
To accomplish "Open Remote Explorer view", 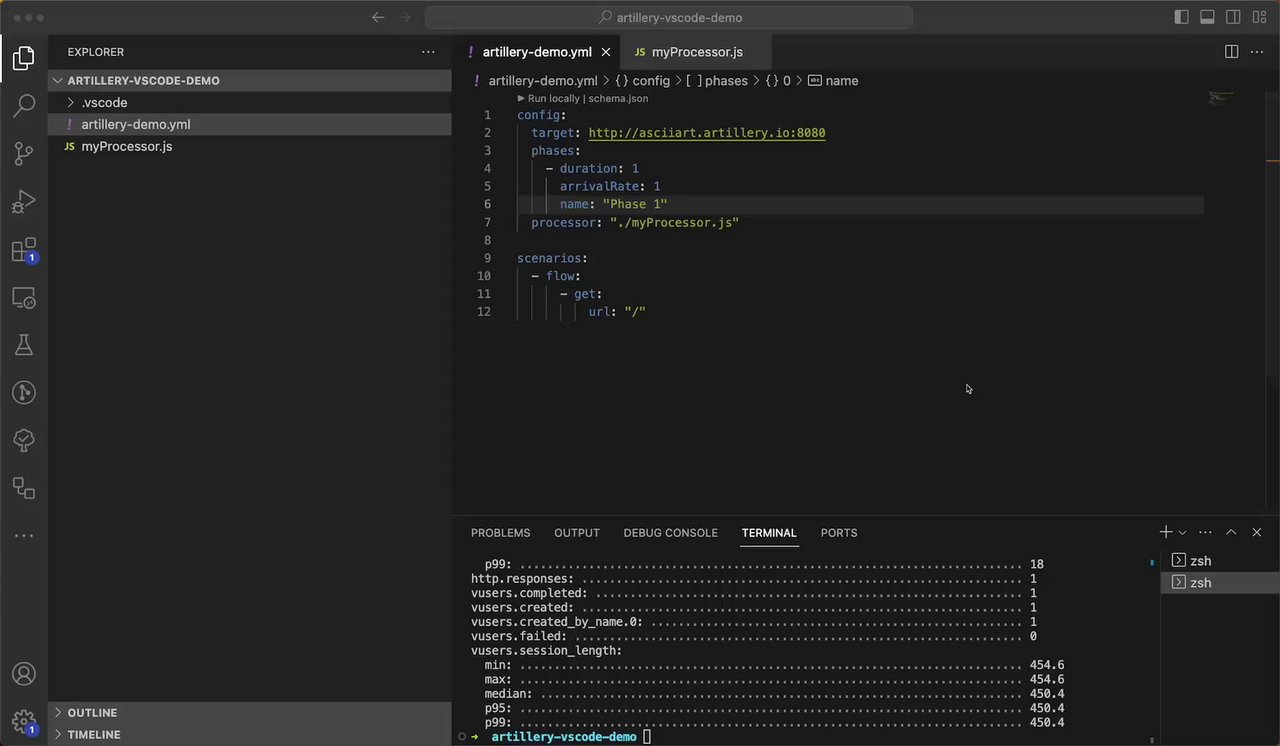I will coord(24,298).
